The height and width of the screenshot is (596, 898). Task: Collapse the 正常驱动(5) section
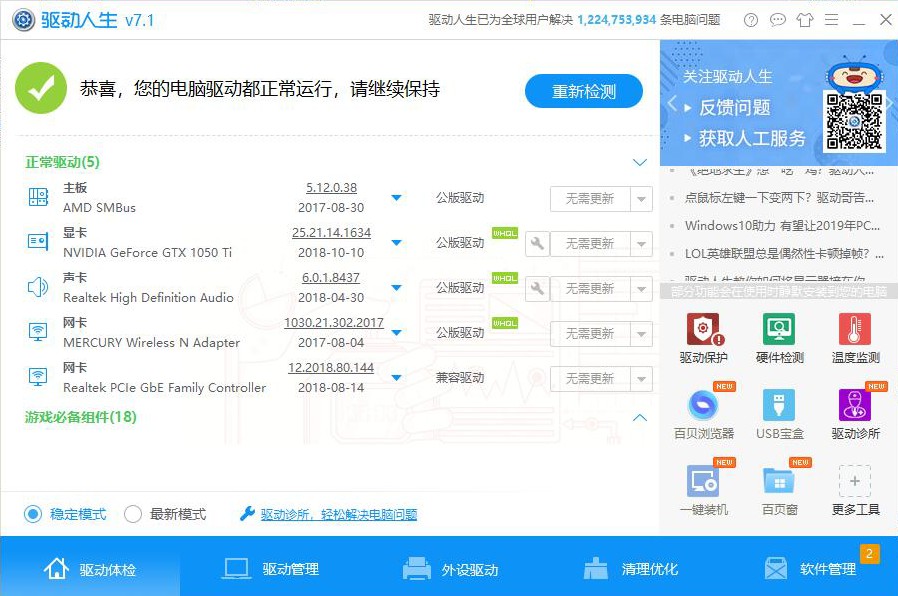coord(640,162)
